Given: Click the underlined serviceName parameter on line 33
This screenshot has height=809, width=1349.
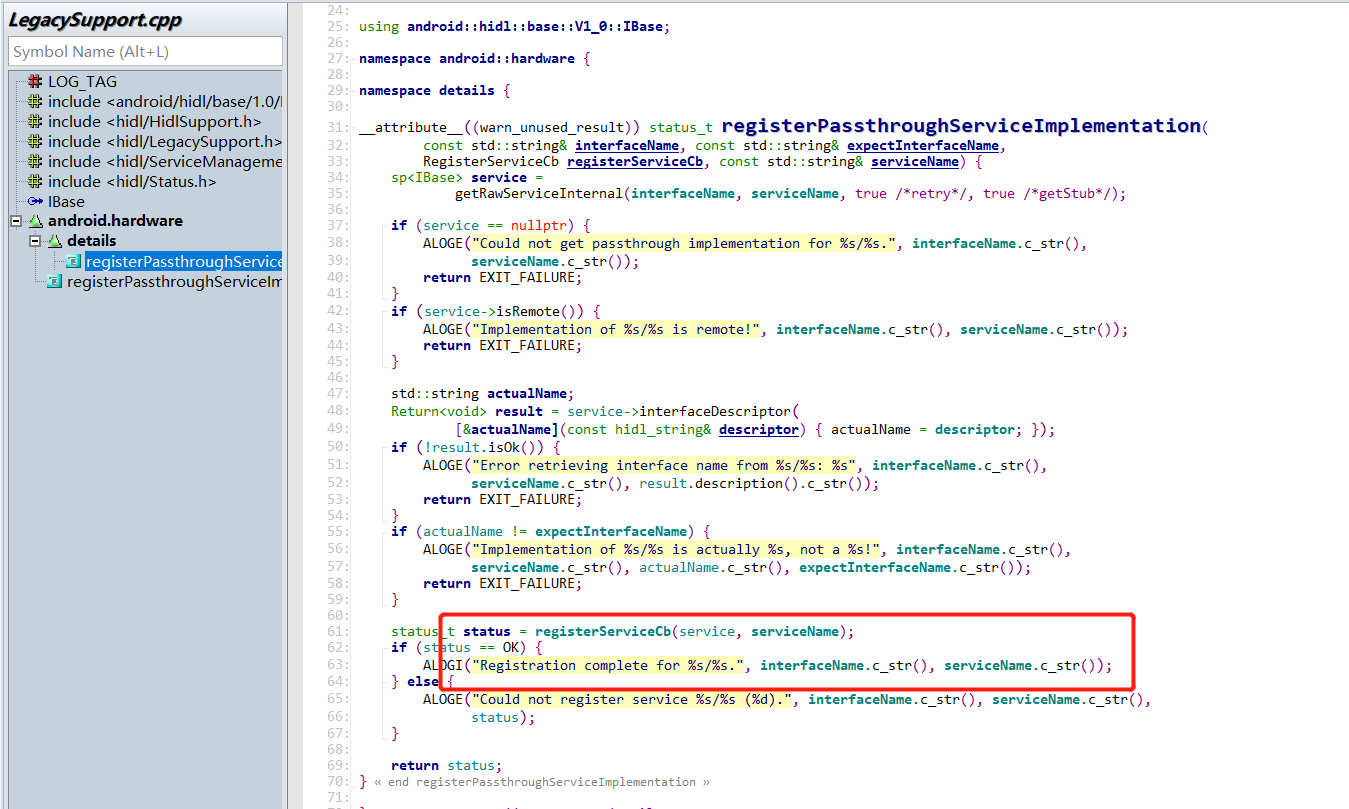Looking at the screenshot, I should pyautogui.click(x=915, y=161).
